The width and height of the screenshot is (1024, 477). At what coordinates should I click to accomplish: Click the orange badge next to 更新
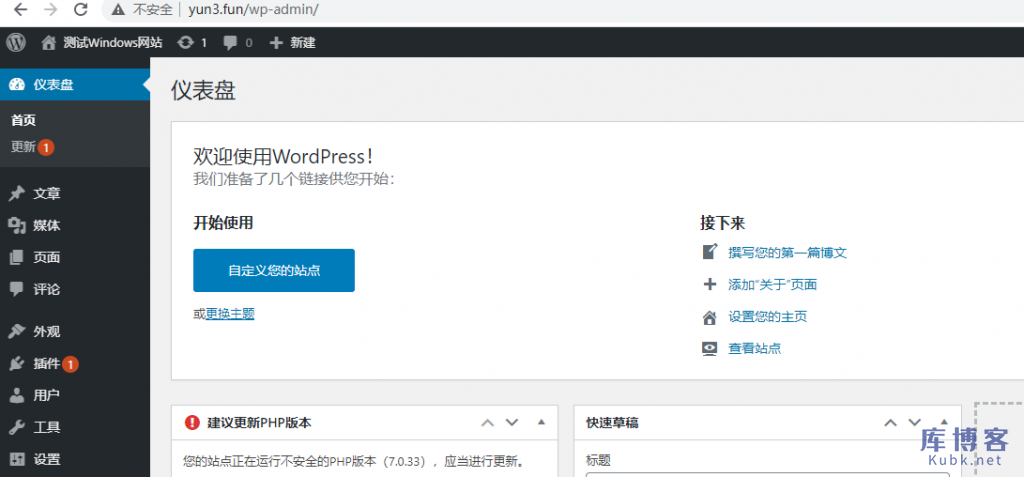46,148
